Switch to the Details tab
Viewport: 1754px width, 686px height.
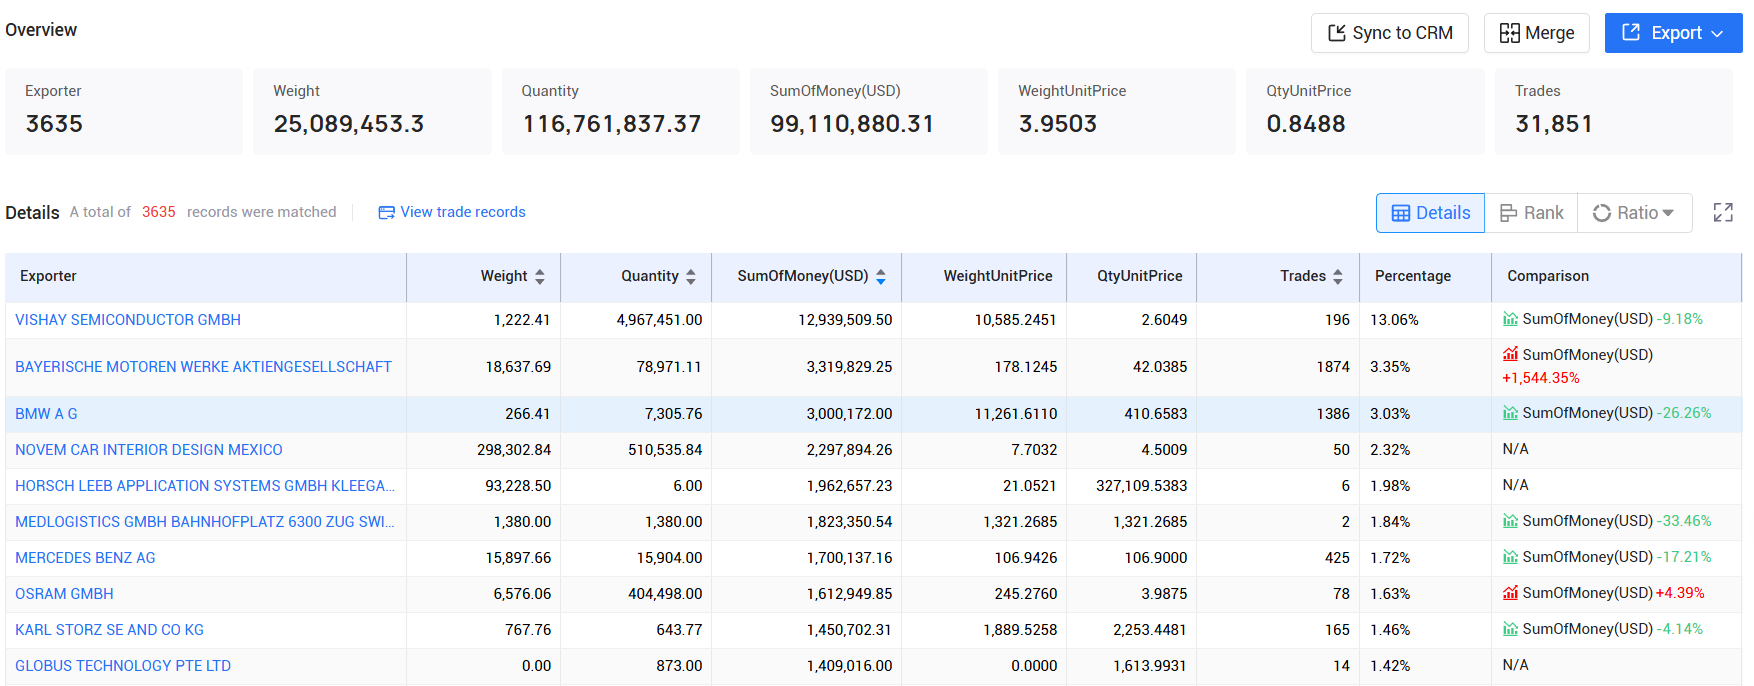pyautogui.click(x=1430, y=213)
